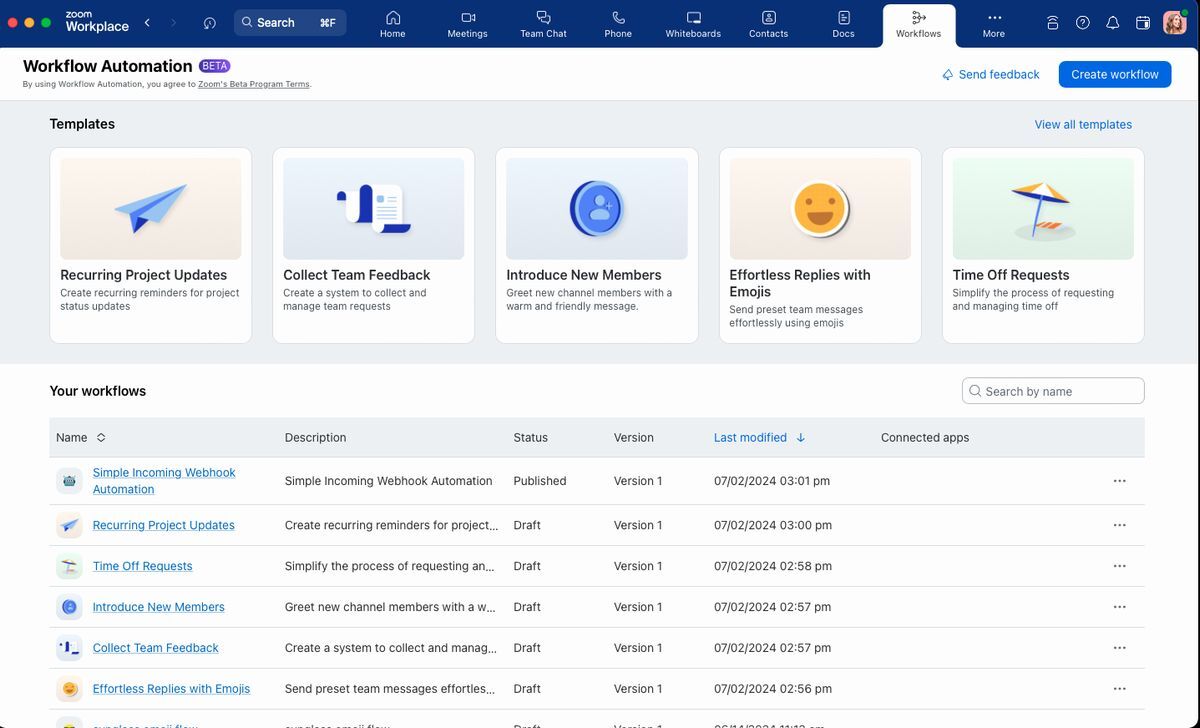Viewport: 1200px width, 728px height.
Task: Open the Recurring Project Updates workflow link
Action: pyautogui.click(x=164, y=525)
